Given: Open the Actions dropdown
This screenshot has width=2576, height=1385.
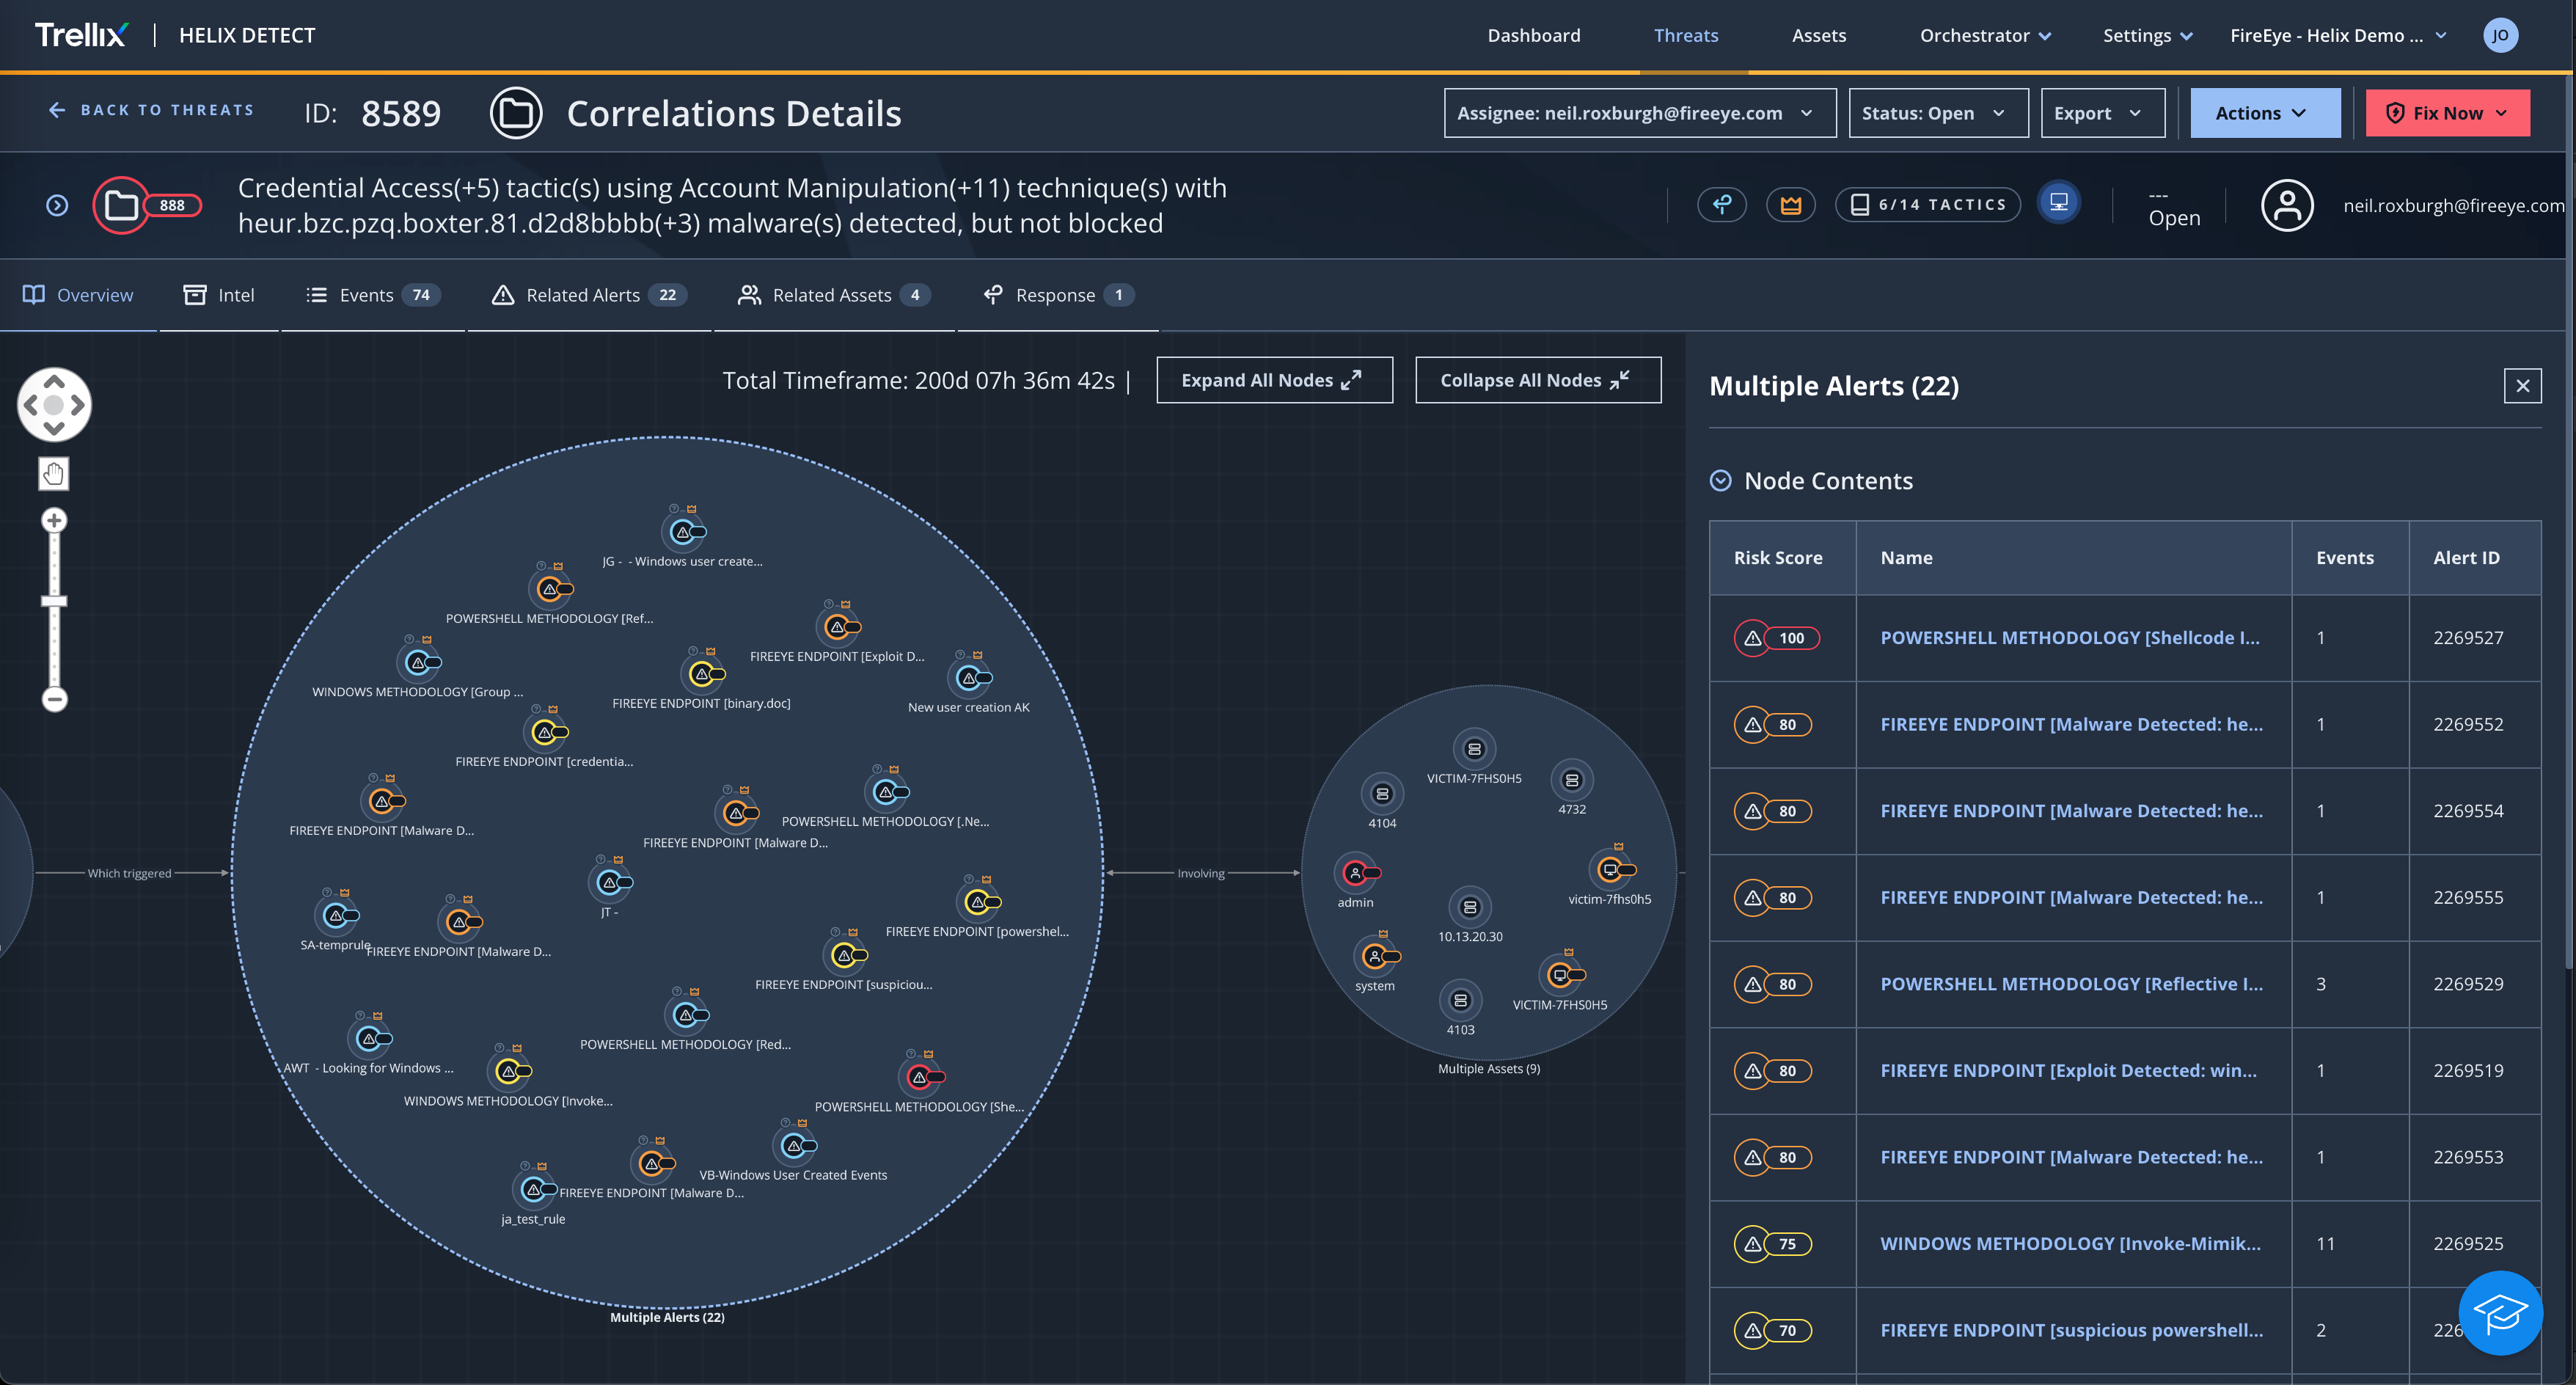Looking at the screenshot, I should [x=2265, y=113].
